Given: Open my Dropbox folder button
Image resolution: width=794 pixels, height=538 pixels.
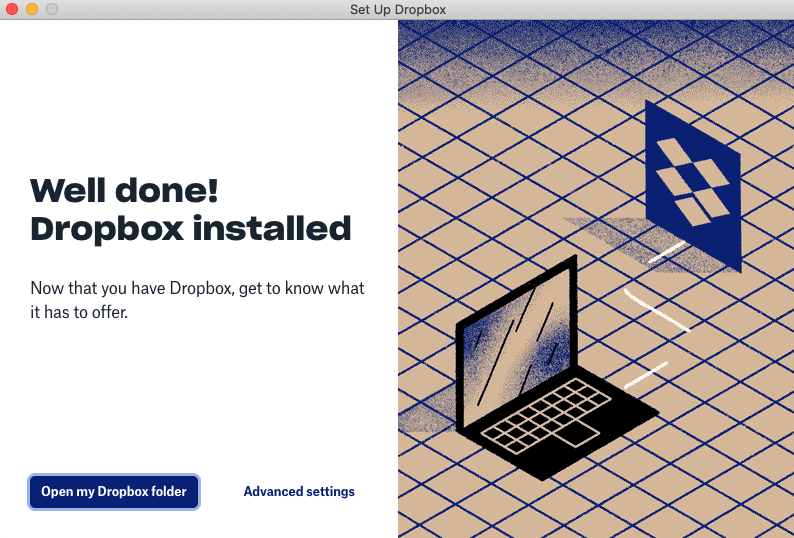Looking at the screenshot, I should pyautogui.click(x=114, y=491).
